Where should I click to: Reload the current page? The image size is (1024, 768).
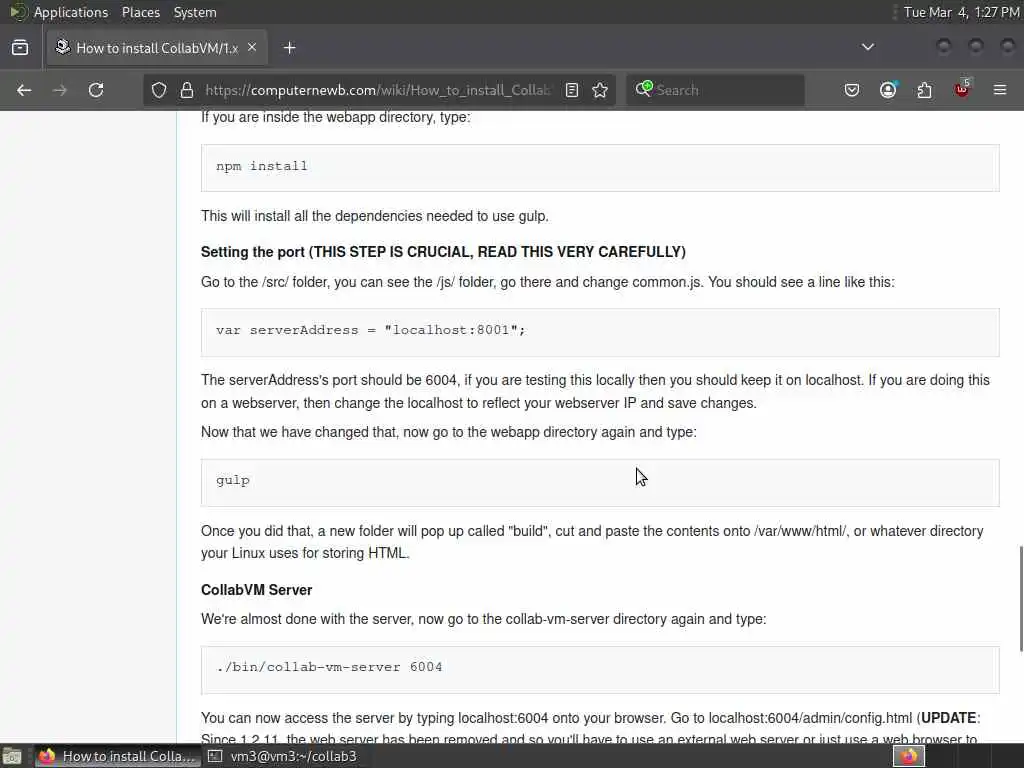point(96,90)
